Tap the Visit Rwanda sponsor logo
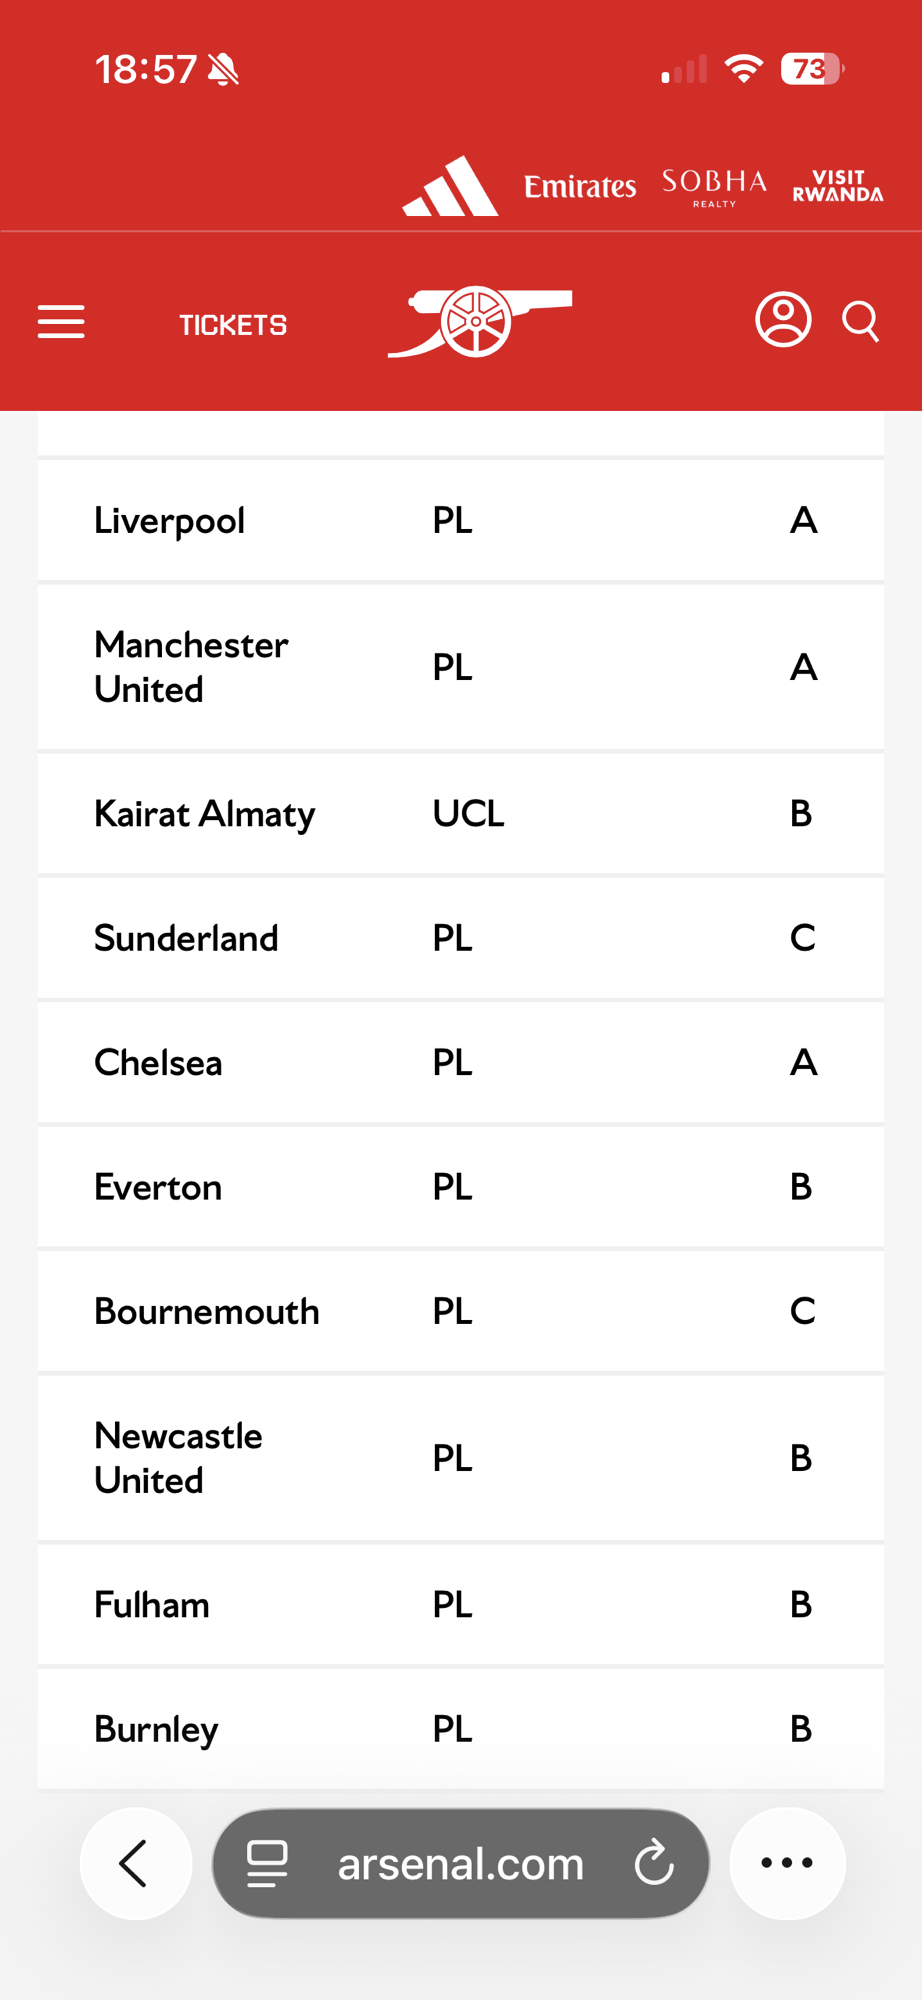This screenshot has height=2000, width=922. (x=838, y=187)
